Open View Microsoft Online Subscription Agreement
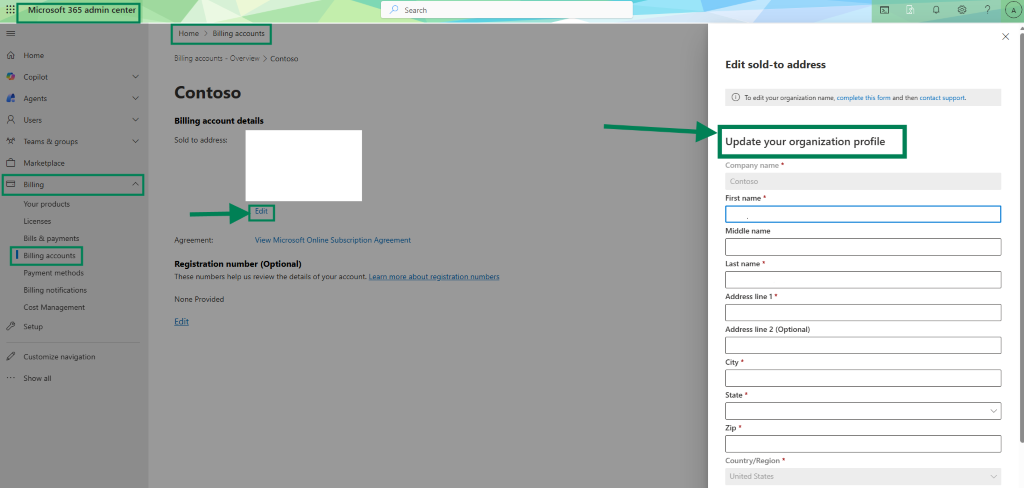Viewport: 1024px width, 488px height. click(333, 240)
